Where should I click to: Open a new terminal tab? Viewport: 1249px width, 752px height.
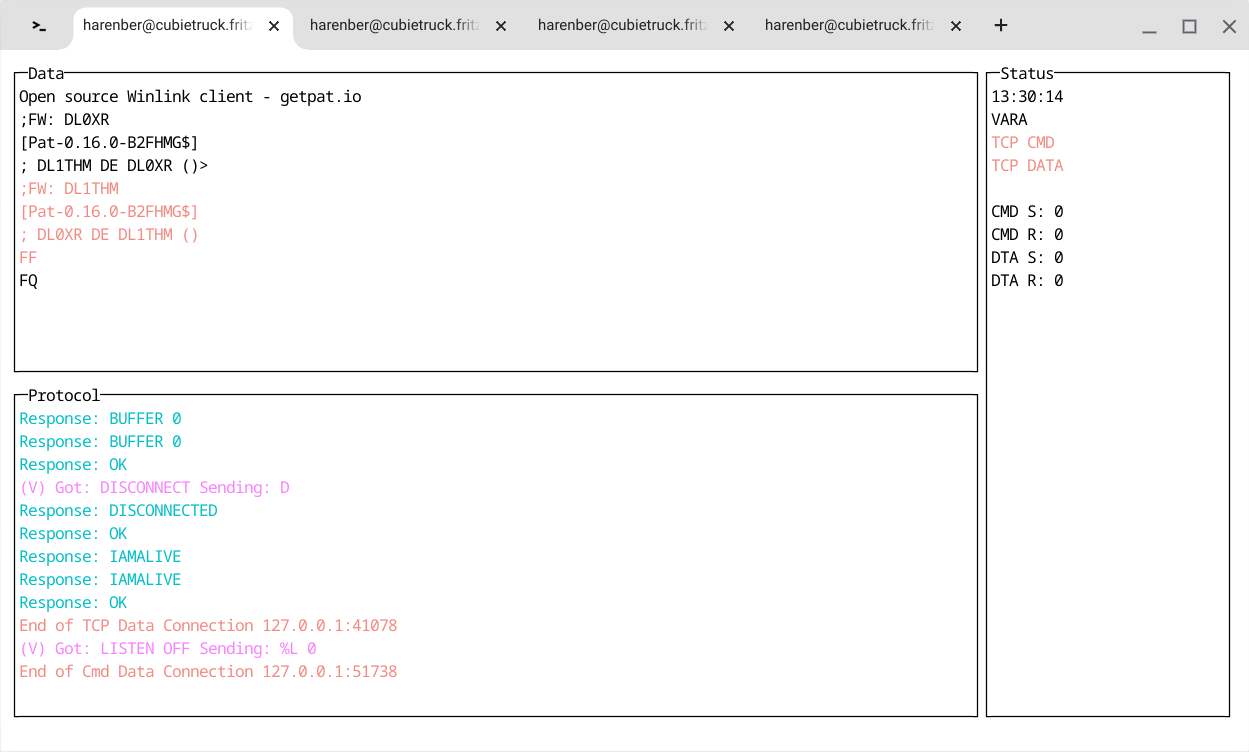1000,25
